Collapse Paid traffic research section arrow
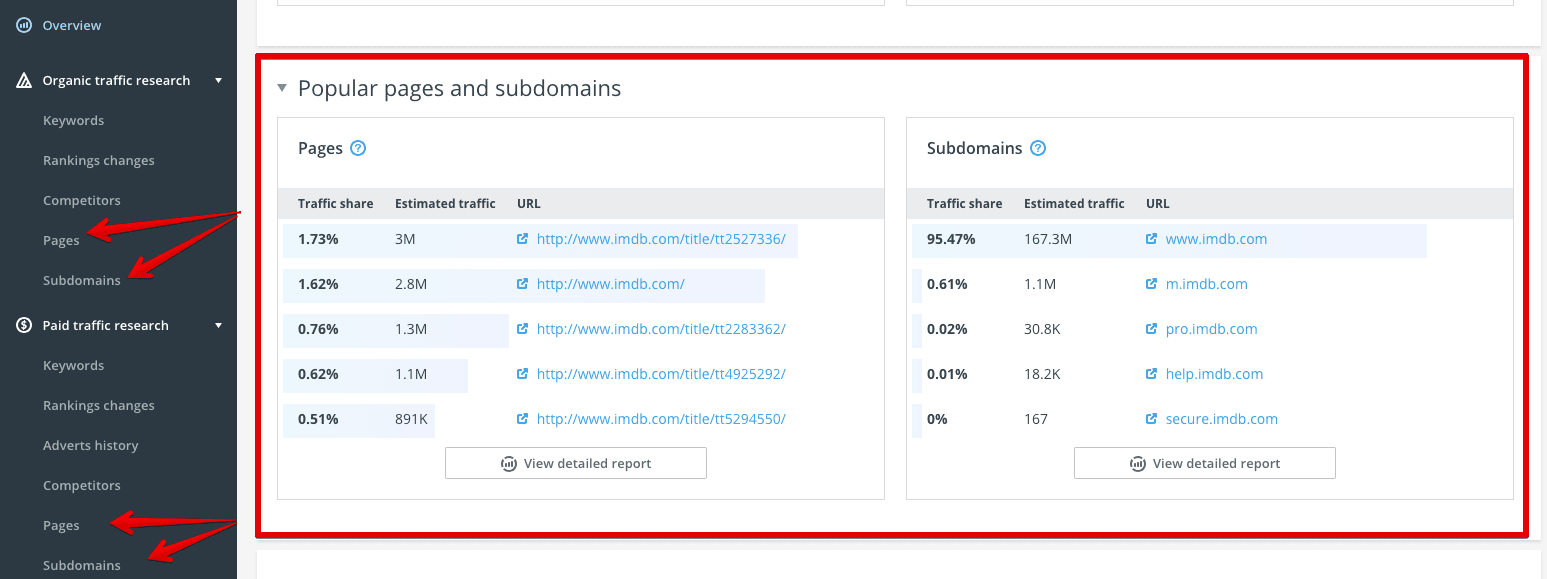This screenshot has height=579, width=1547. click(x=219, y=325)
